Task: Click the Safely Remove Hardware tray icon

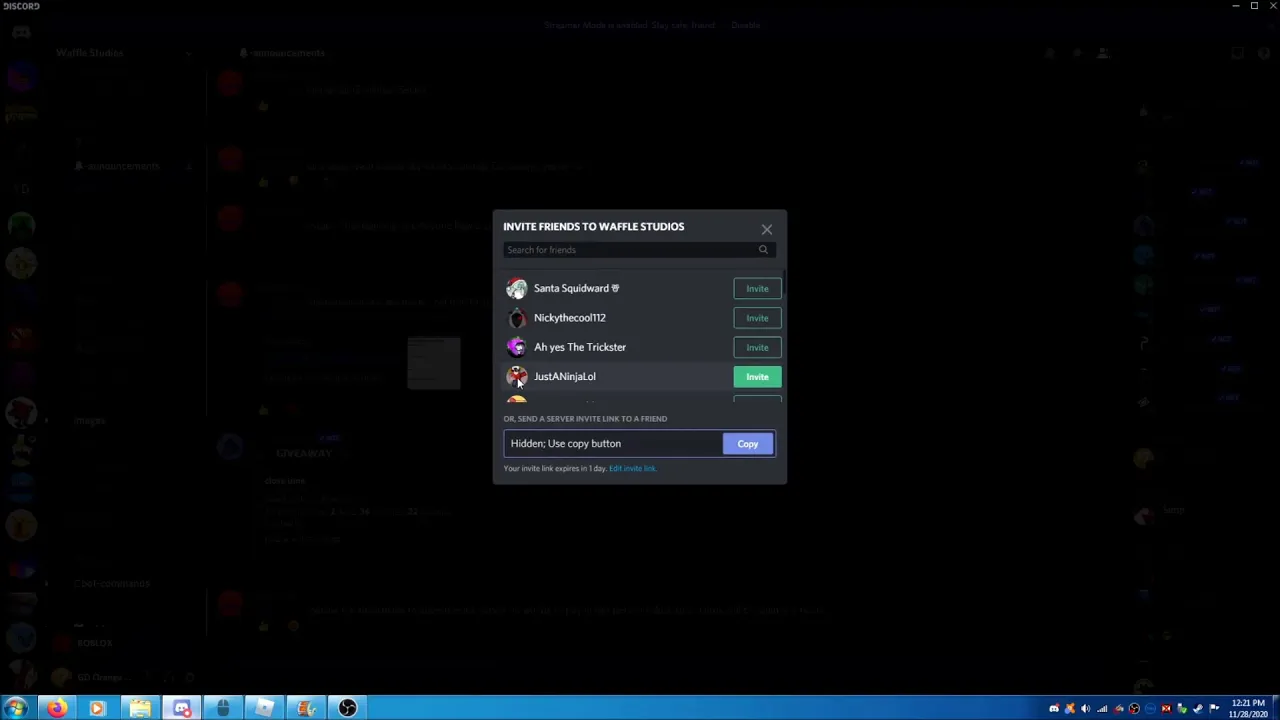Action: point(1182,709)
